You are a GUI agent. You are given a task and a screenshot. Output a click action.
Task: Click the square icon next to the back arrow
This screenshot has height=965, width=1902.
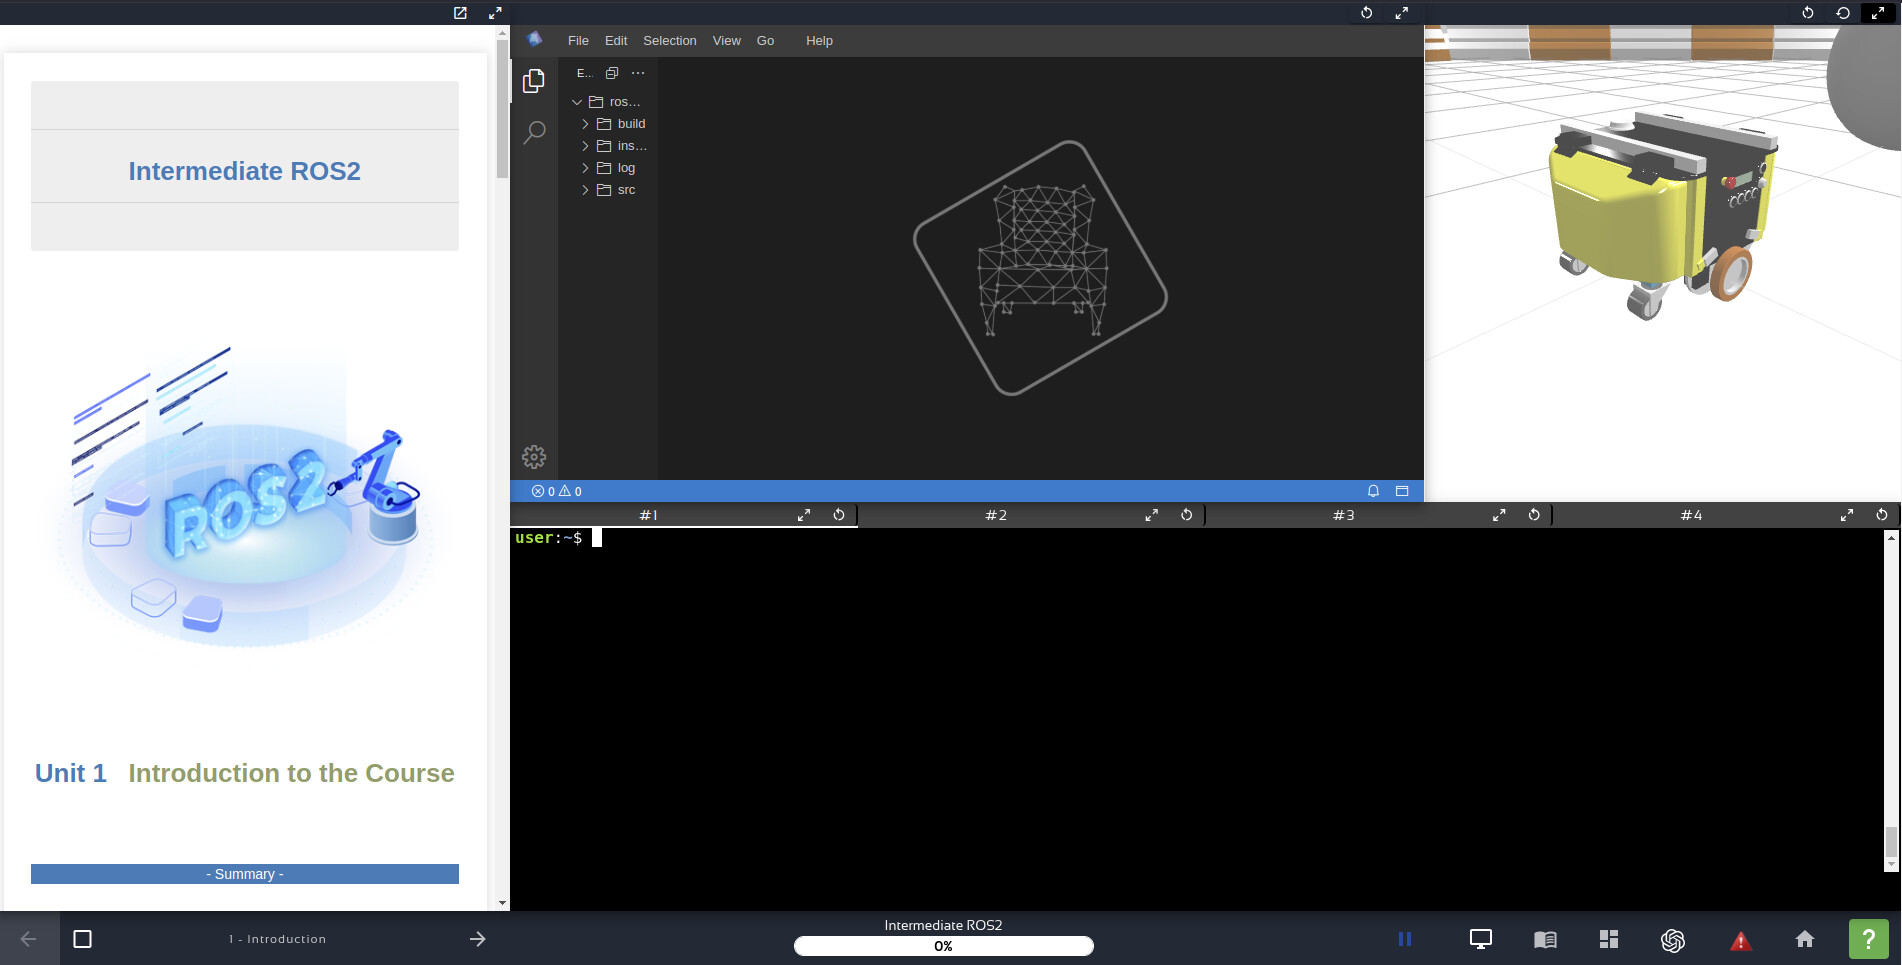click(83, 939)
